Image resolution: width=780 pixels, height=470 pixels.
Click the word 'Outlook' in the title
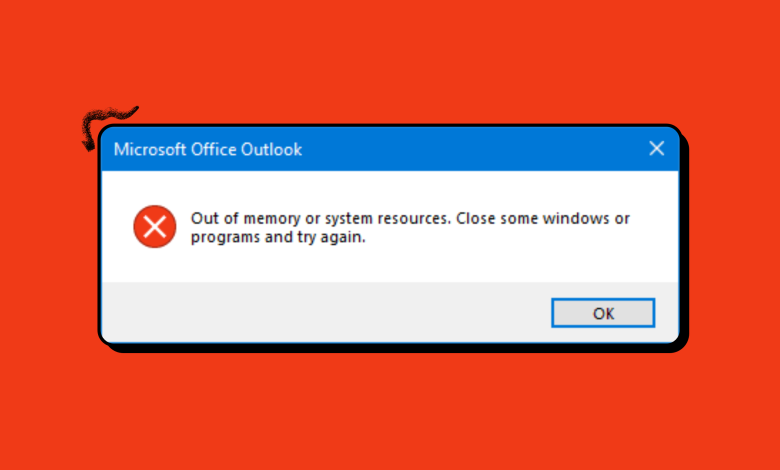click(271, 150)
